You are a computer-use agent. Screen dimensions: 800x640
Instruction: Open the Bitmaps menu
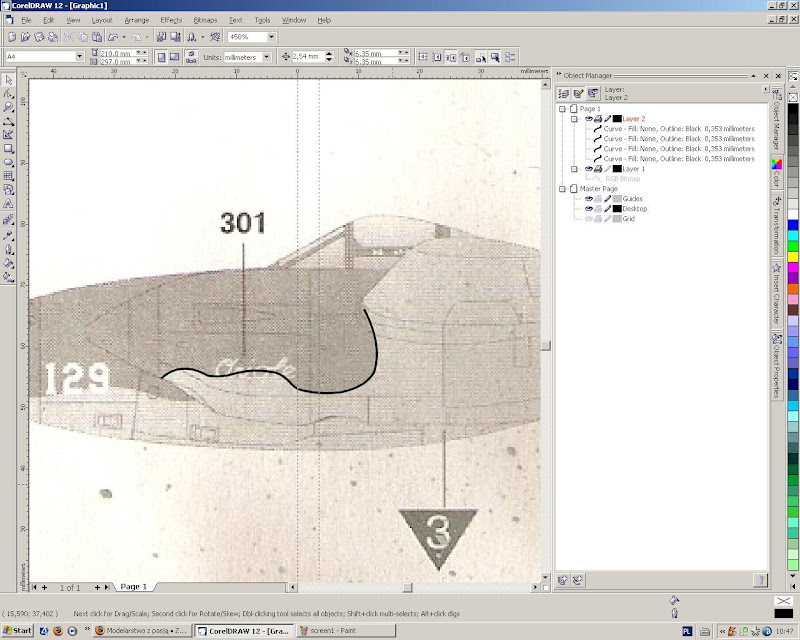[x=204, y=20]
